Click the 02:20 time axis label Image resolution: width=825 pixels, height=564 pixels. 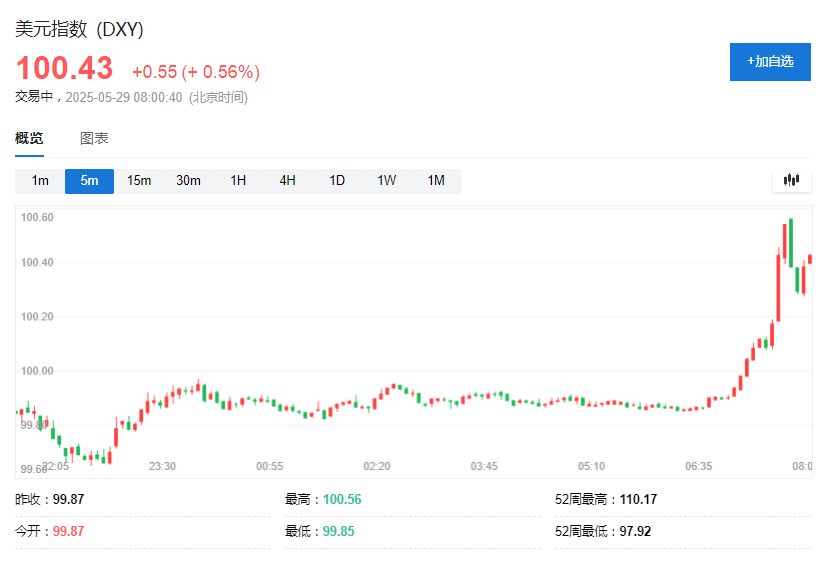point(377,466)
